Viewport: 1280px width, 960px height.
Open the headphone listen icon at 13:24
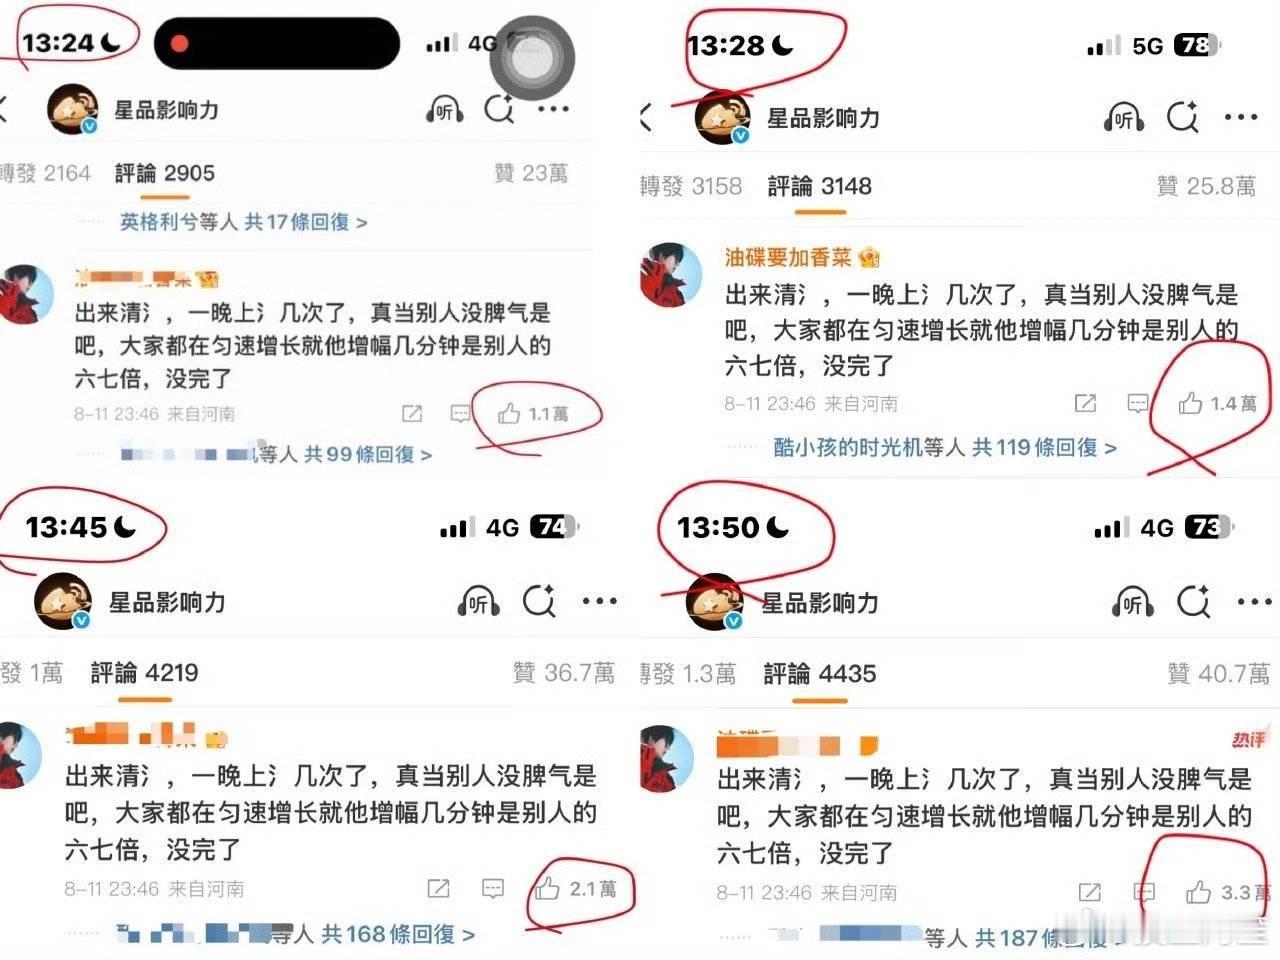[x=444, y=110]
